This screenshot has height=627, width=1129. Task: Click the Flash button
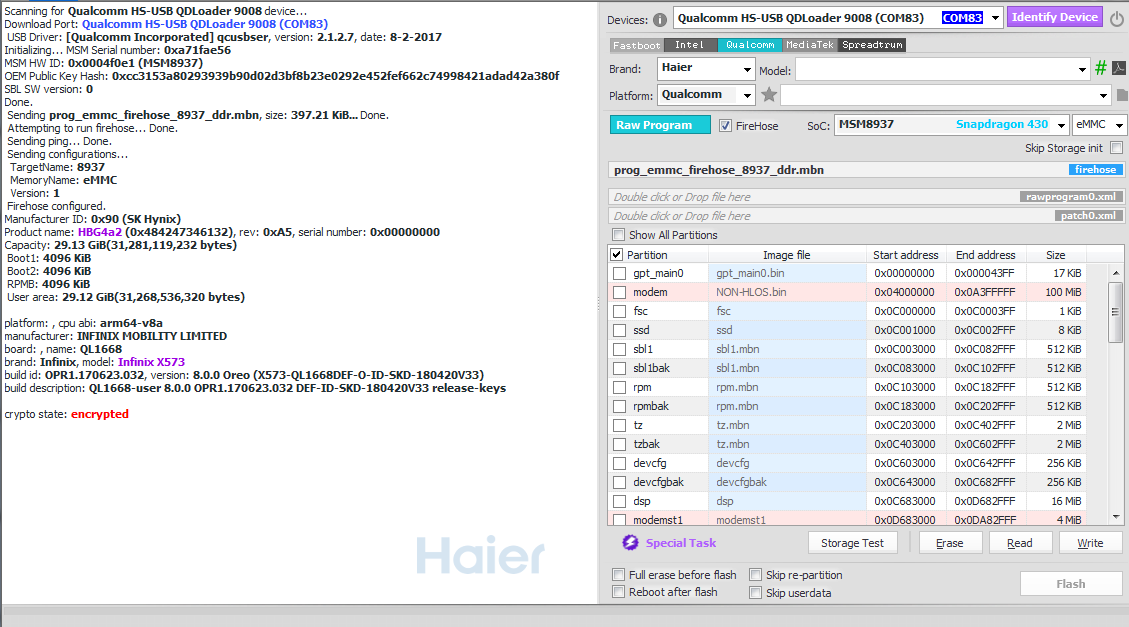1071,584
